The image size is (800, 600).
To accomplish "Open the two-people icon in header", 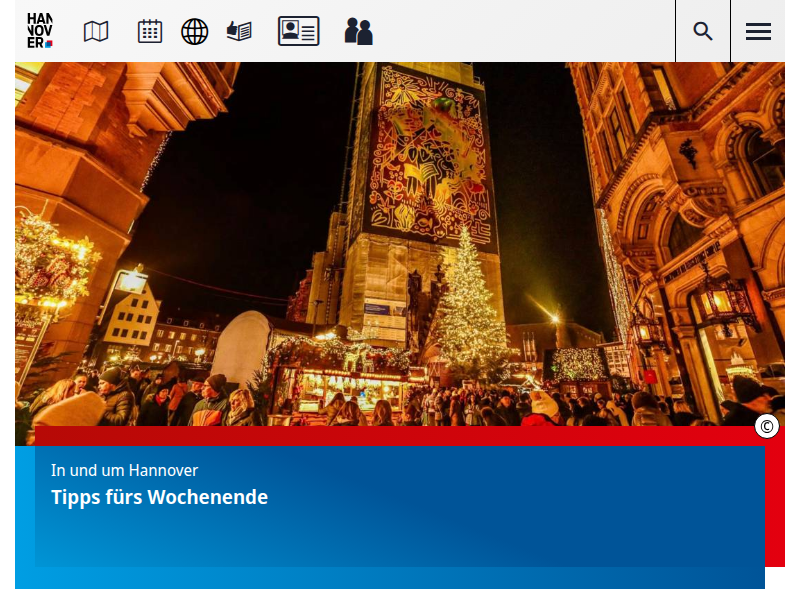I will (x=358, y=31).
